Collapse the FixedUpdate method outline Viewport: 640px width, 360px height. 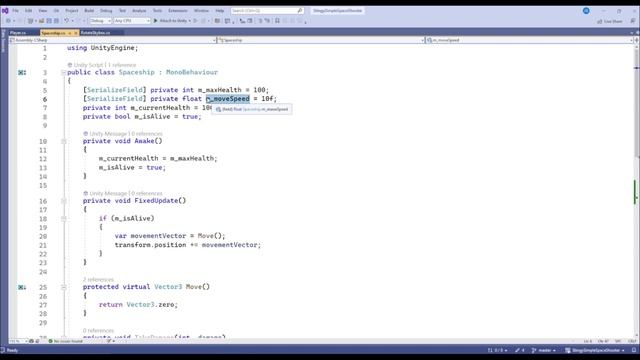tap(64, 201)
